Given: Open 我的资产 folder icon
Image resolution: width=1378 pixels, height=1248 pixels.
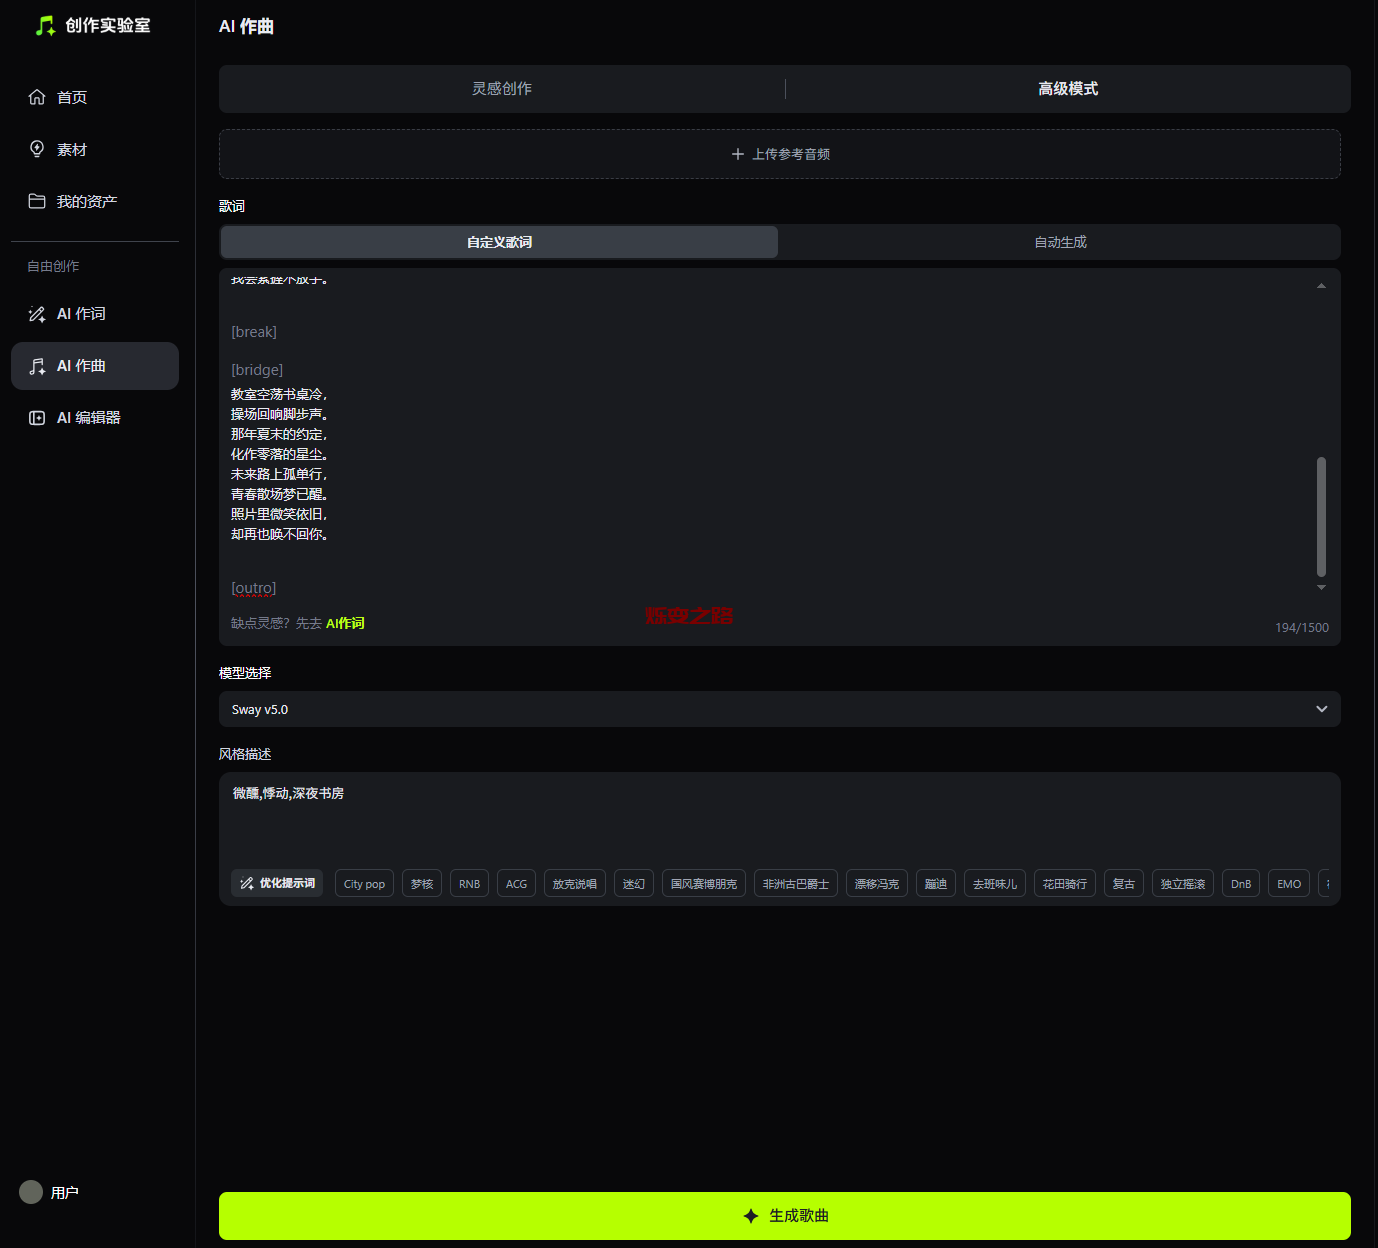Looking at the screenshot, I should tap(37, 201).
